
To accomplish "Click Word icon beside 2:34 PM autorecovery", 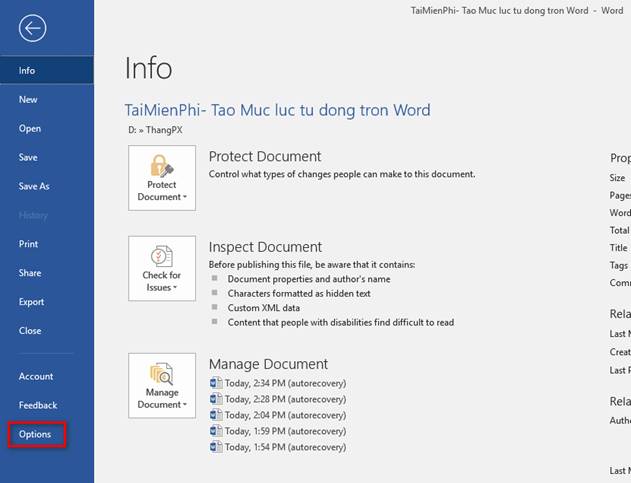I will tap(215, 383).
